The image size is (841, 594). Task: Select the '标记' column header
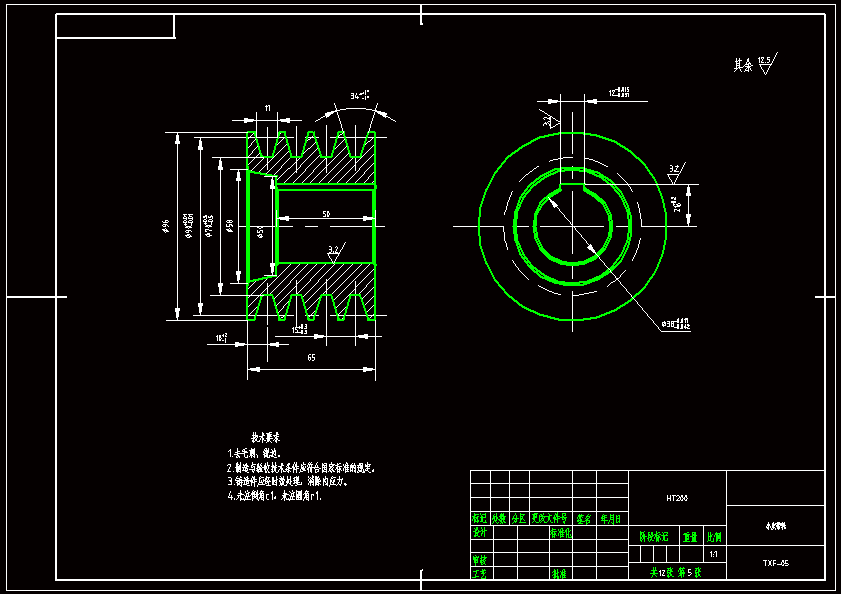pos(479,518)
